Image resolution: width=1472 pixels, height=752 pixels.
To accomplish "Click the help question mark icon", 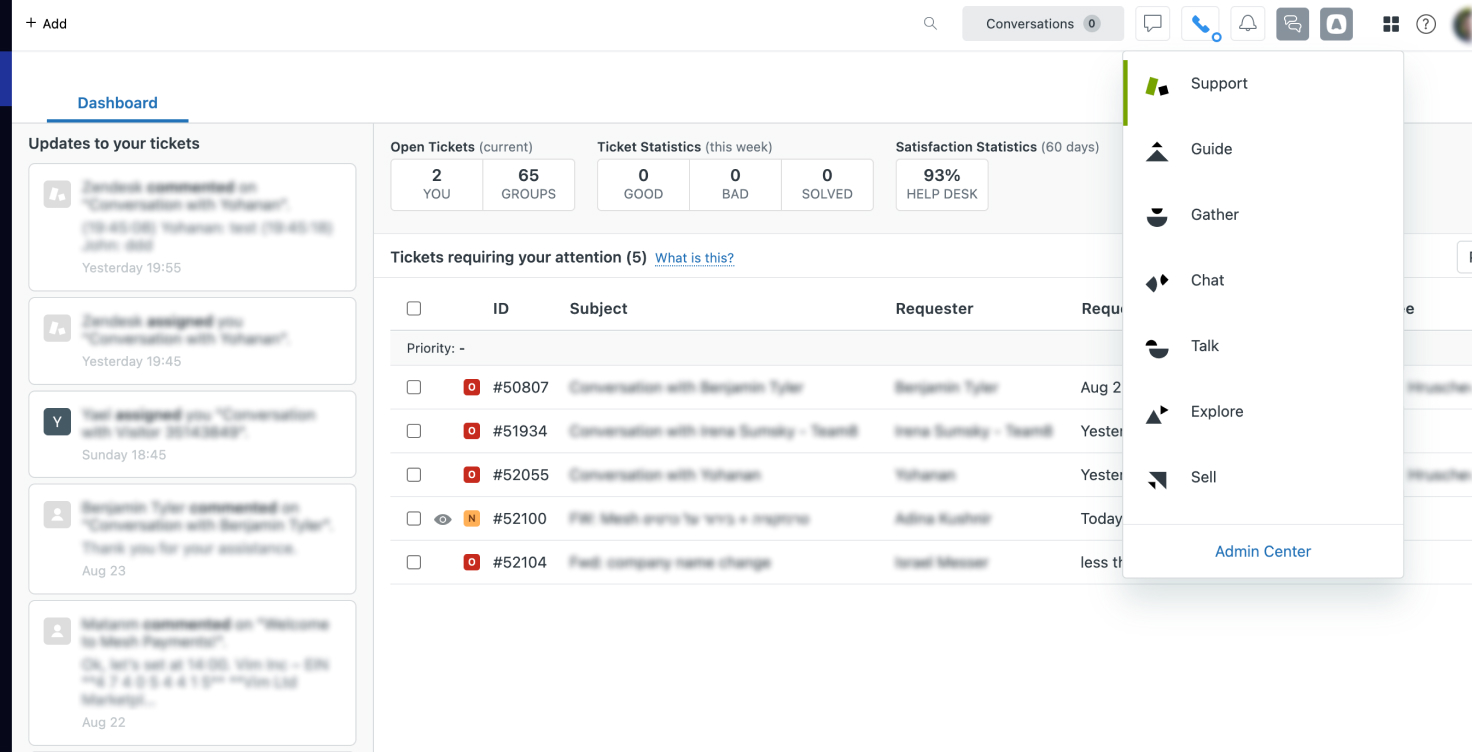I will point(1426,24).
